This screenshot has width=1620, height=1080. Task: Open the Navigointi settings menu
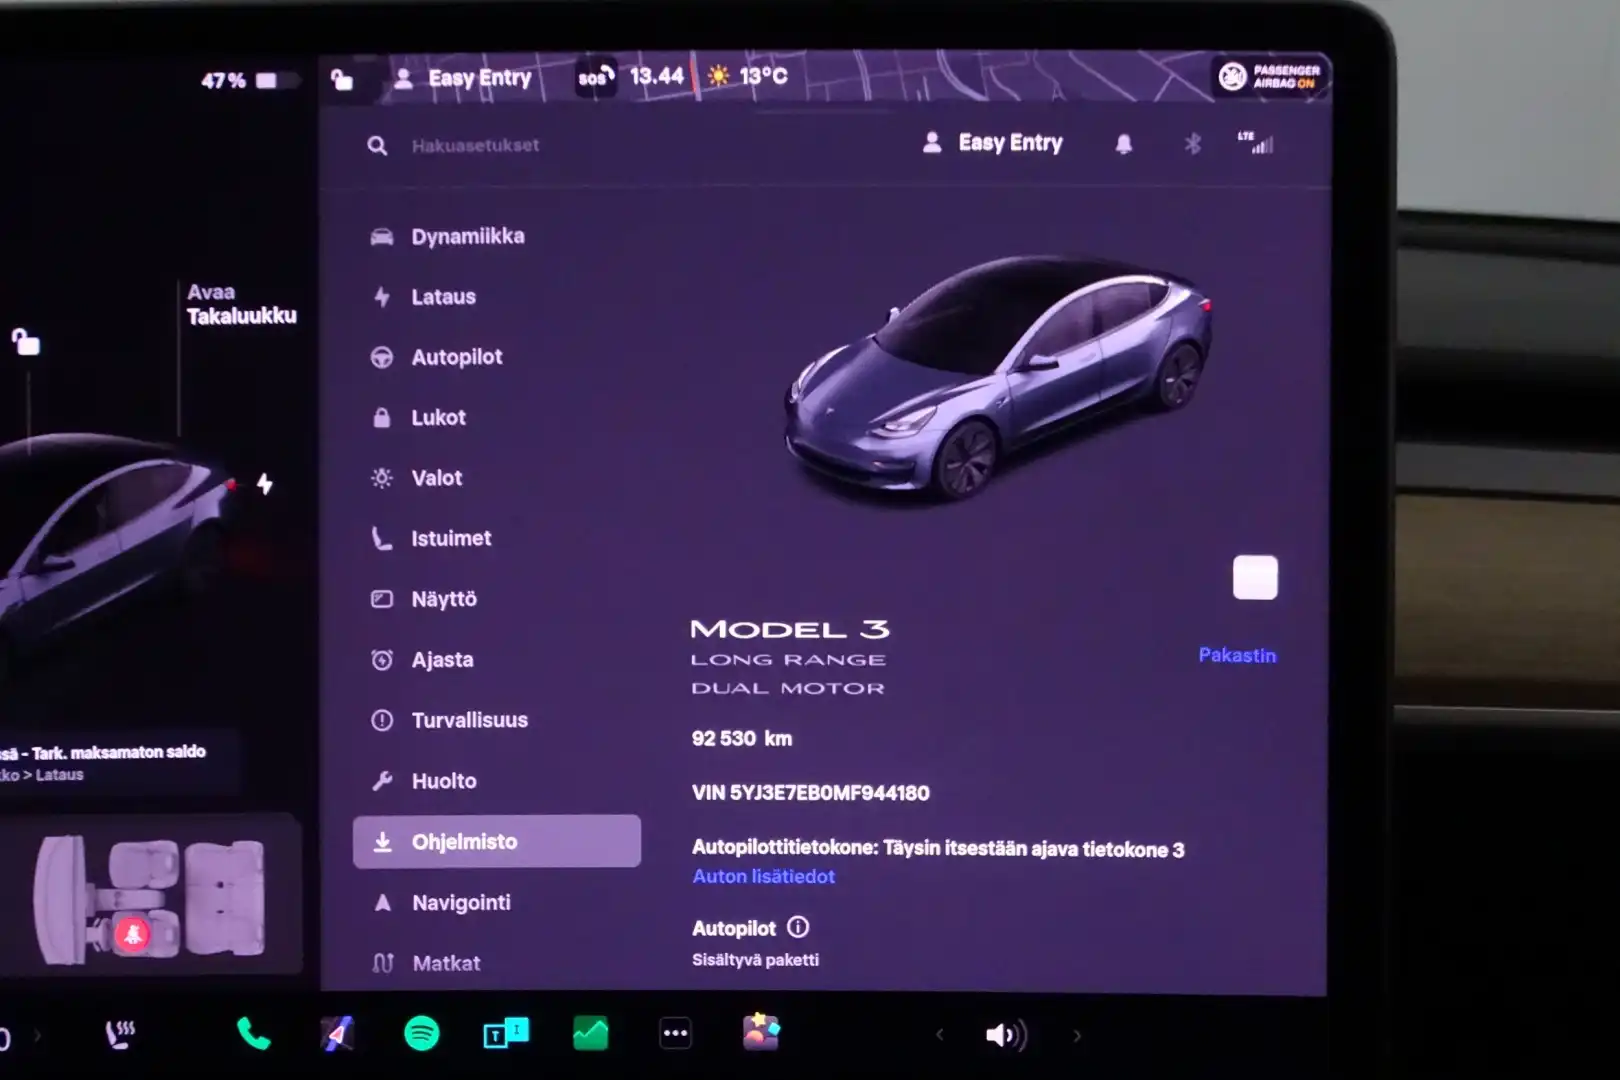pyautogui.click(x=441, y=903)
